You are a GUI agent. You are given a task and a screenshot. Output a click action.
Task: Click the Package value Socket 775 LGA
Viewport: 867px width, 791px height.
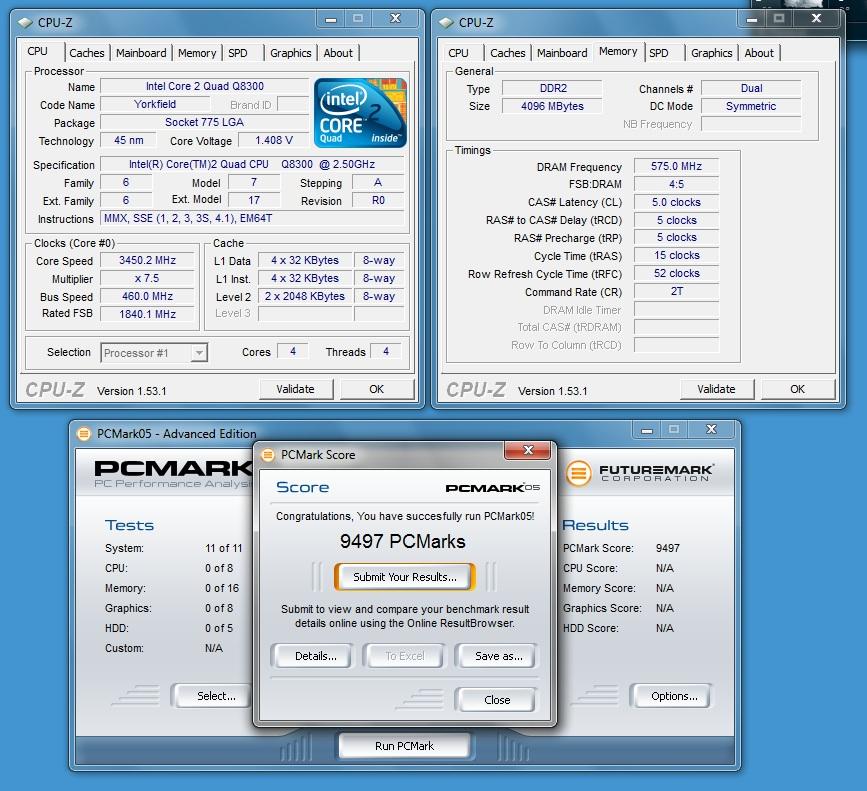[x=205, y=122]
